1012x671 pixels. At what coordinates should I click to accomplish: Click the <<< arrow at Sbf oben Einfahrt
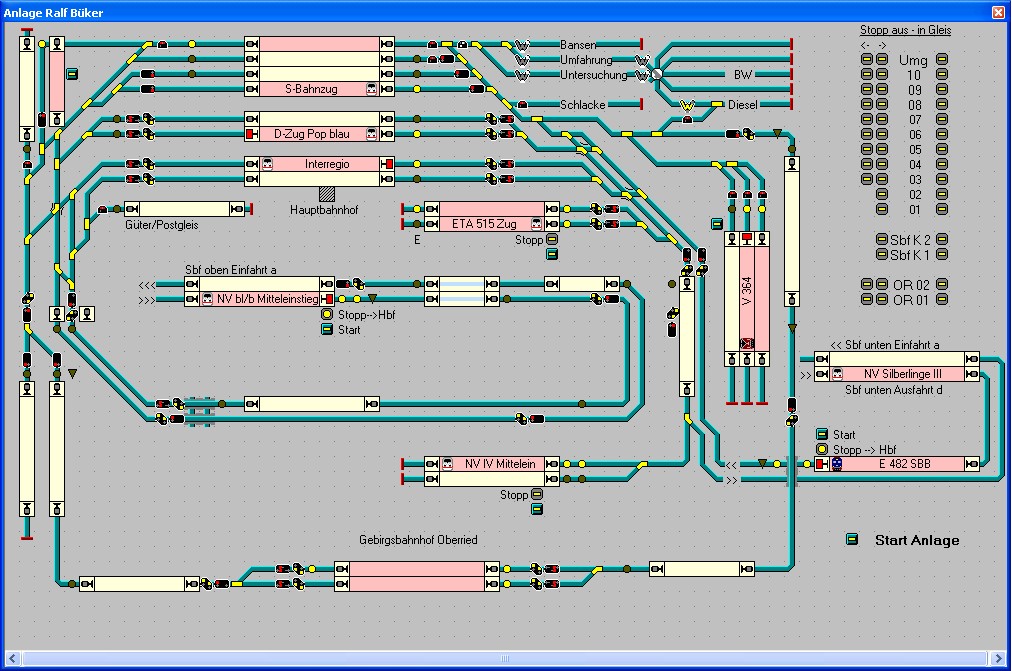click(x=147, y=284)
